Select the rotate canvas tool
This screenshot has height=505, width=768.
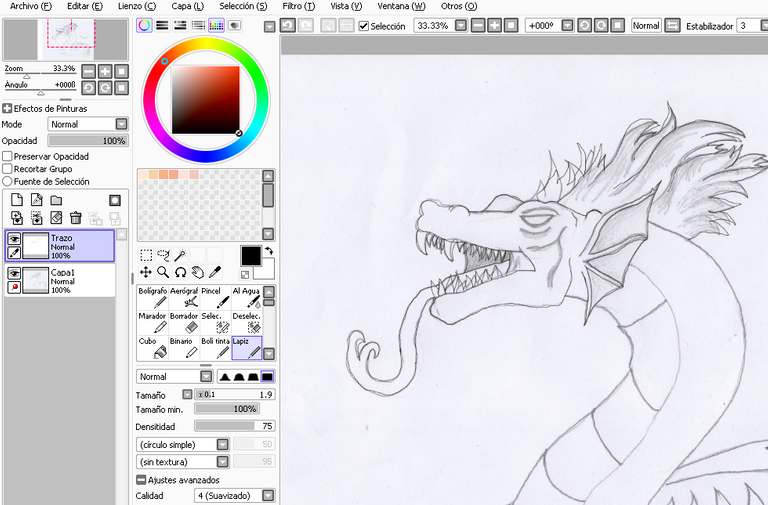[x=180, y=272]
